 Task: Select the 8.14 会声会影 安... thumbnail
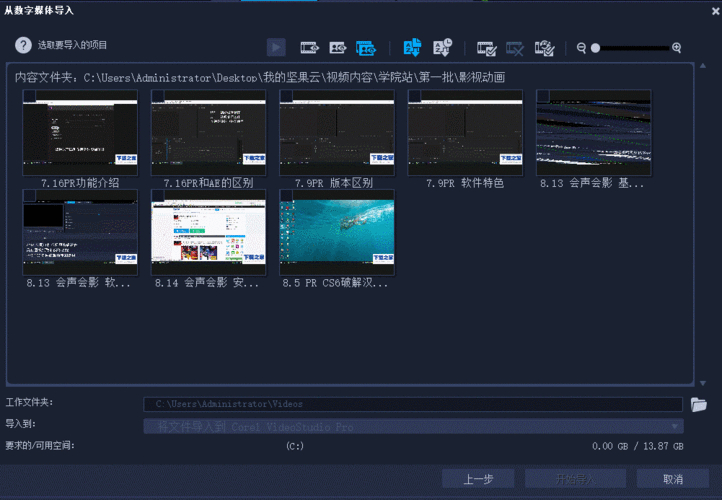[x=209, y=233]
